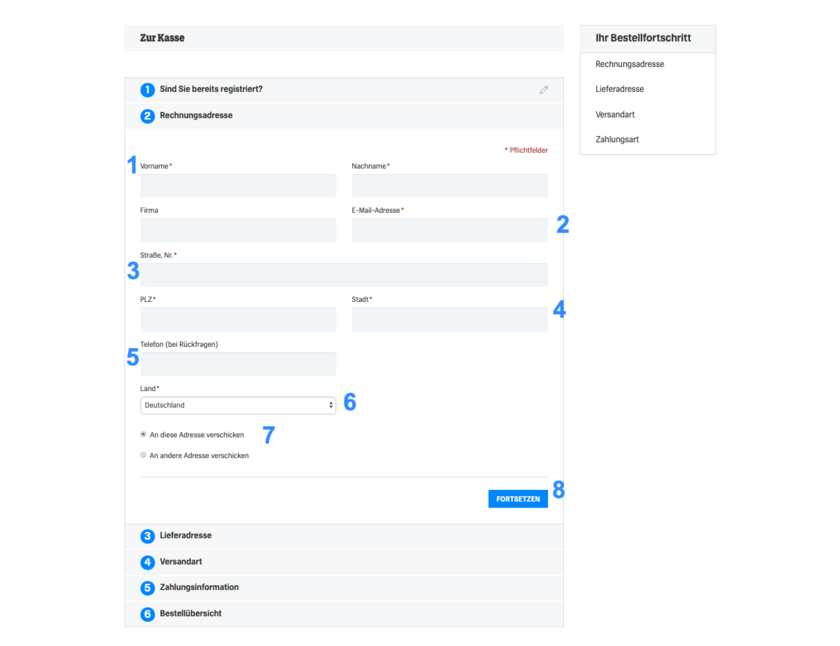Focus the E-Mail-Adresse input field
Viewport: 840px width, 646px height.
(449, 230)
